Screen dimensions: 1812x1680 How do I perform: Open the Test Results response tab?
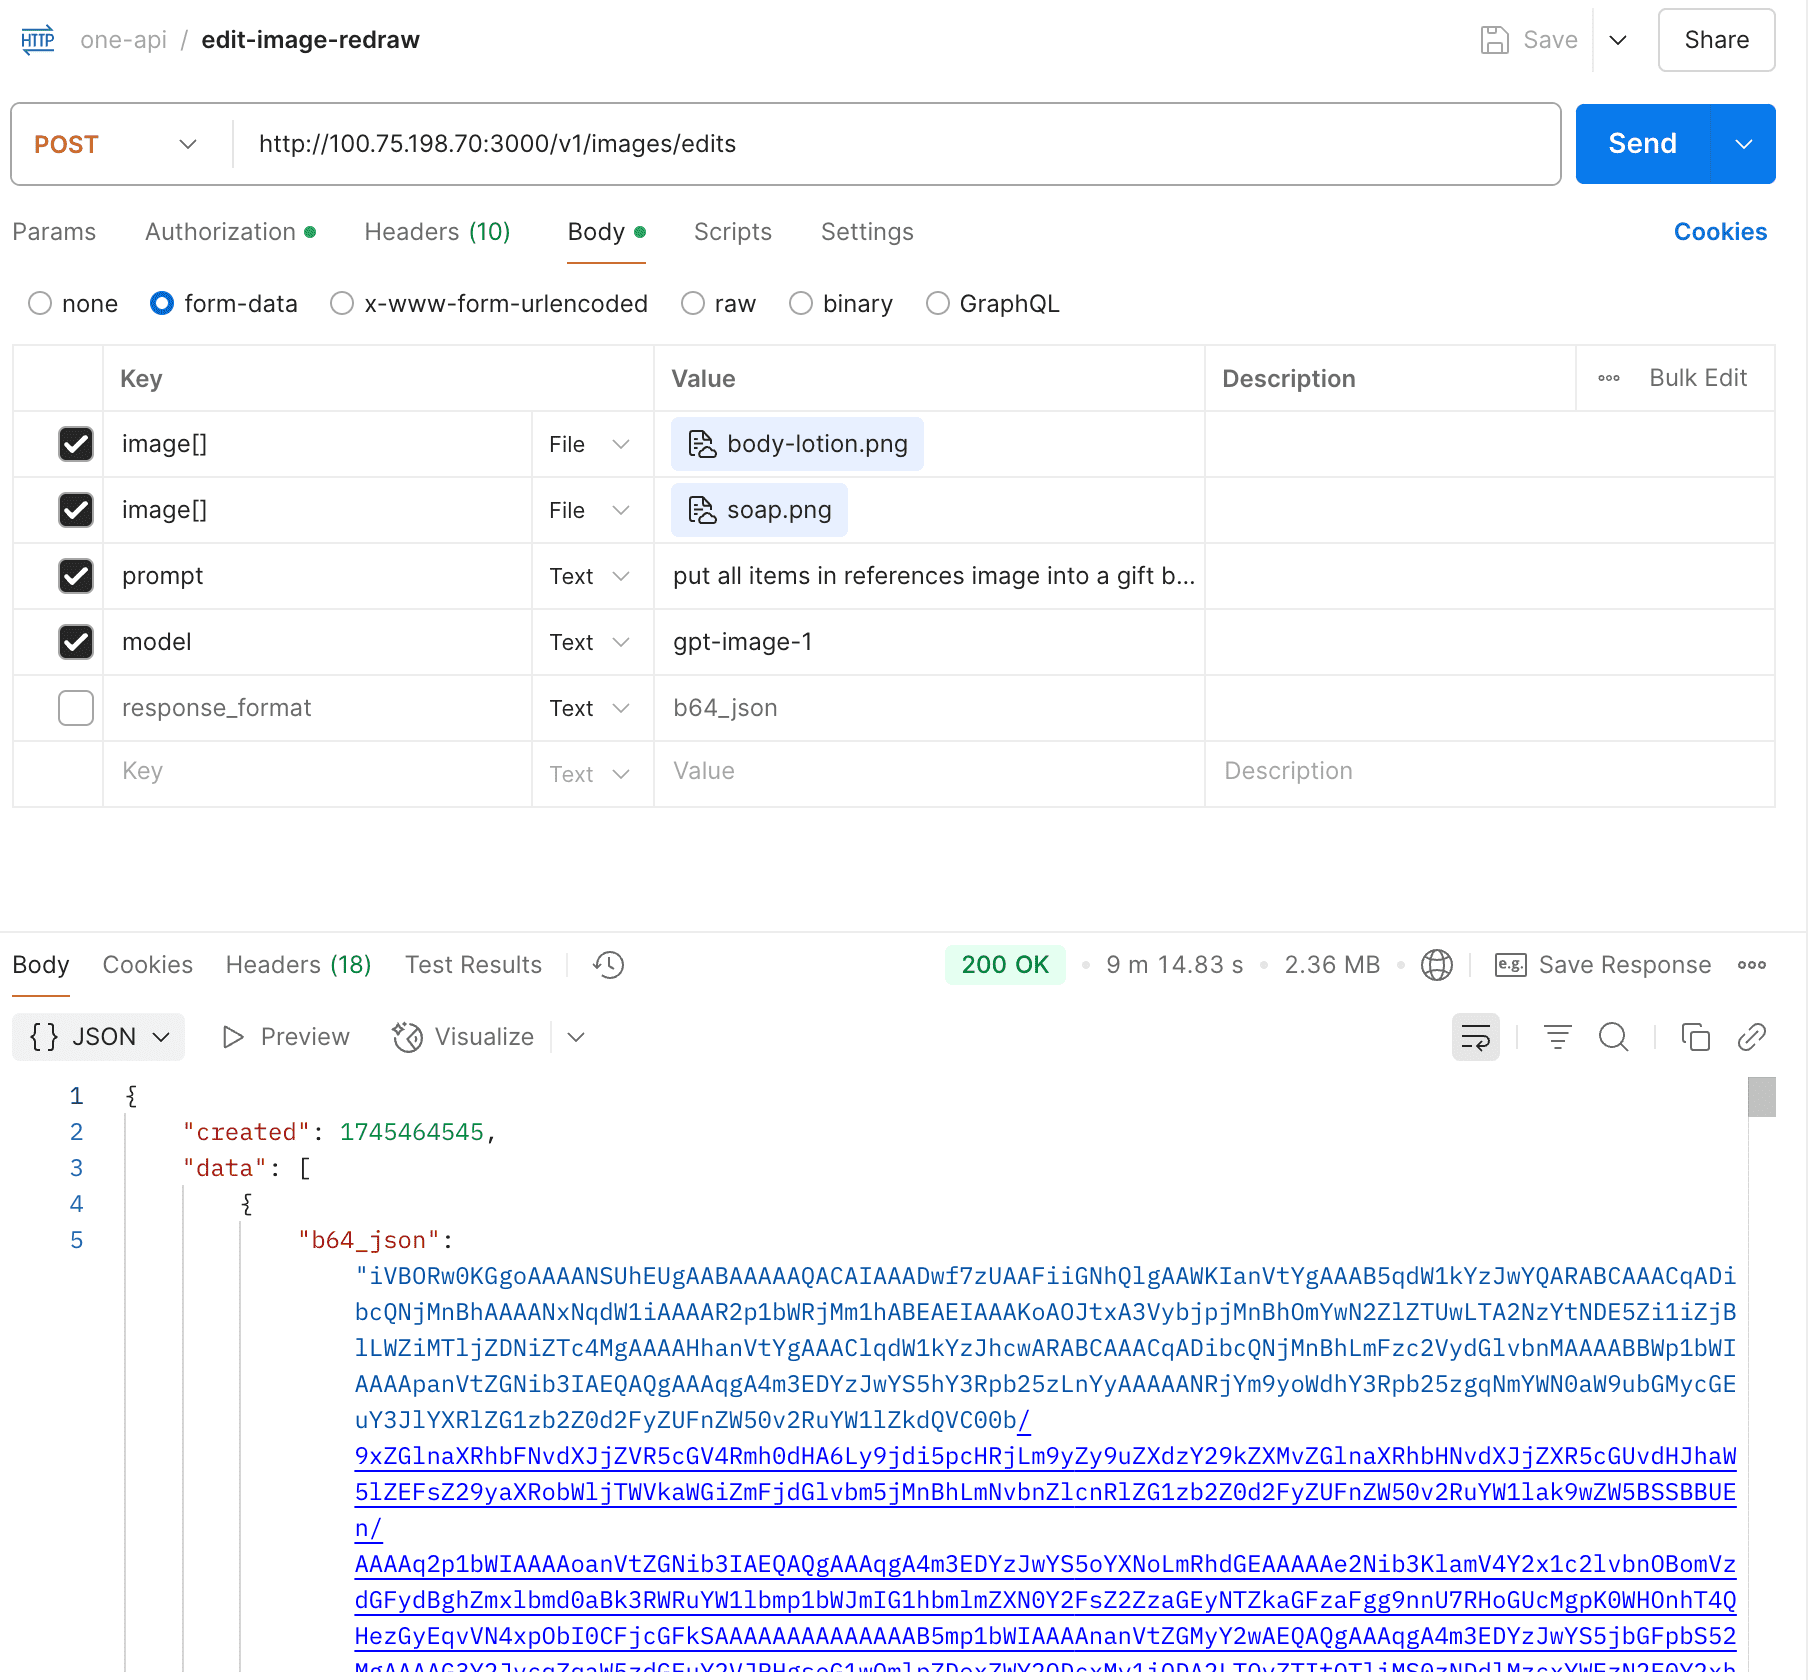(473, 965)
